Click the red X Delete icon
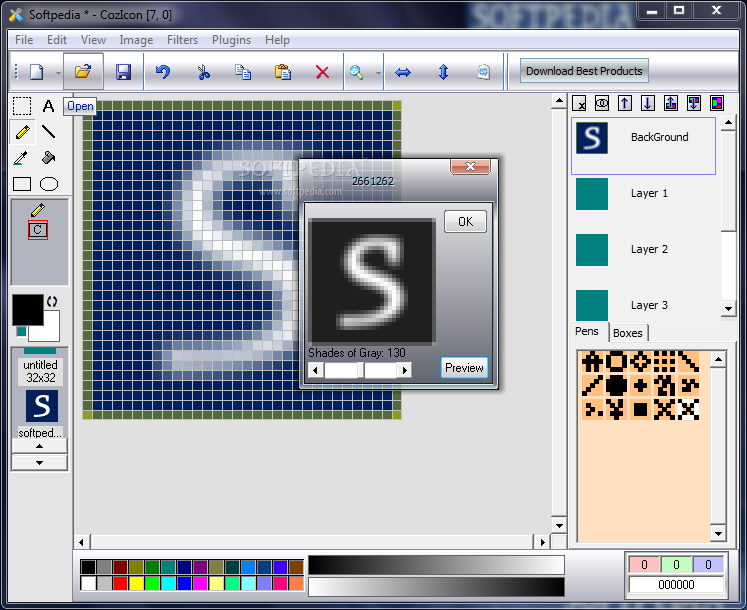The image size is (747, 610). click(323, 72)
